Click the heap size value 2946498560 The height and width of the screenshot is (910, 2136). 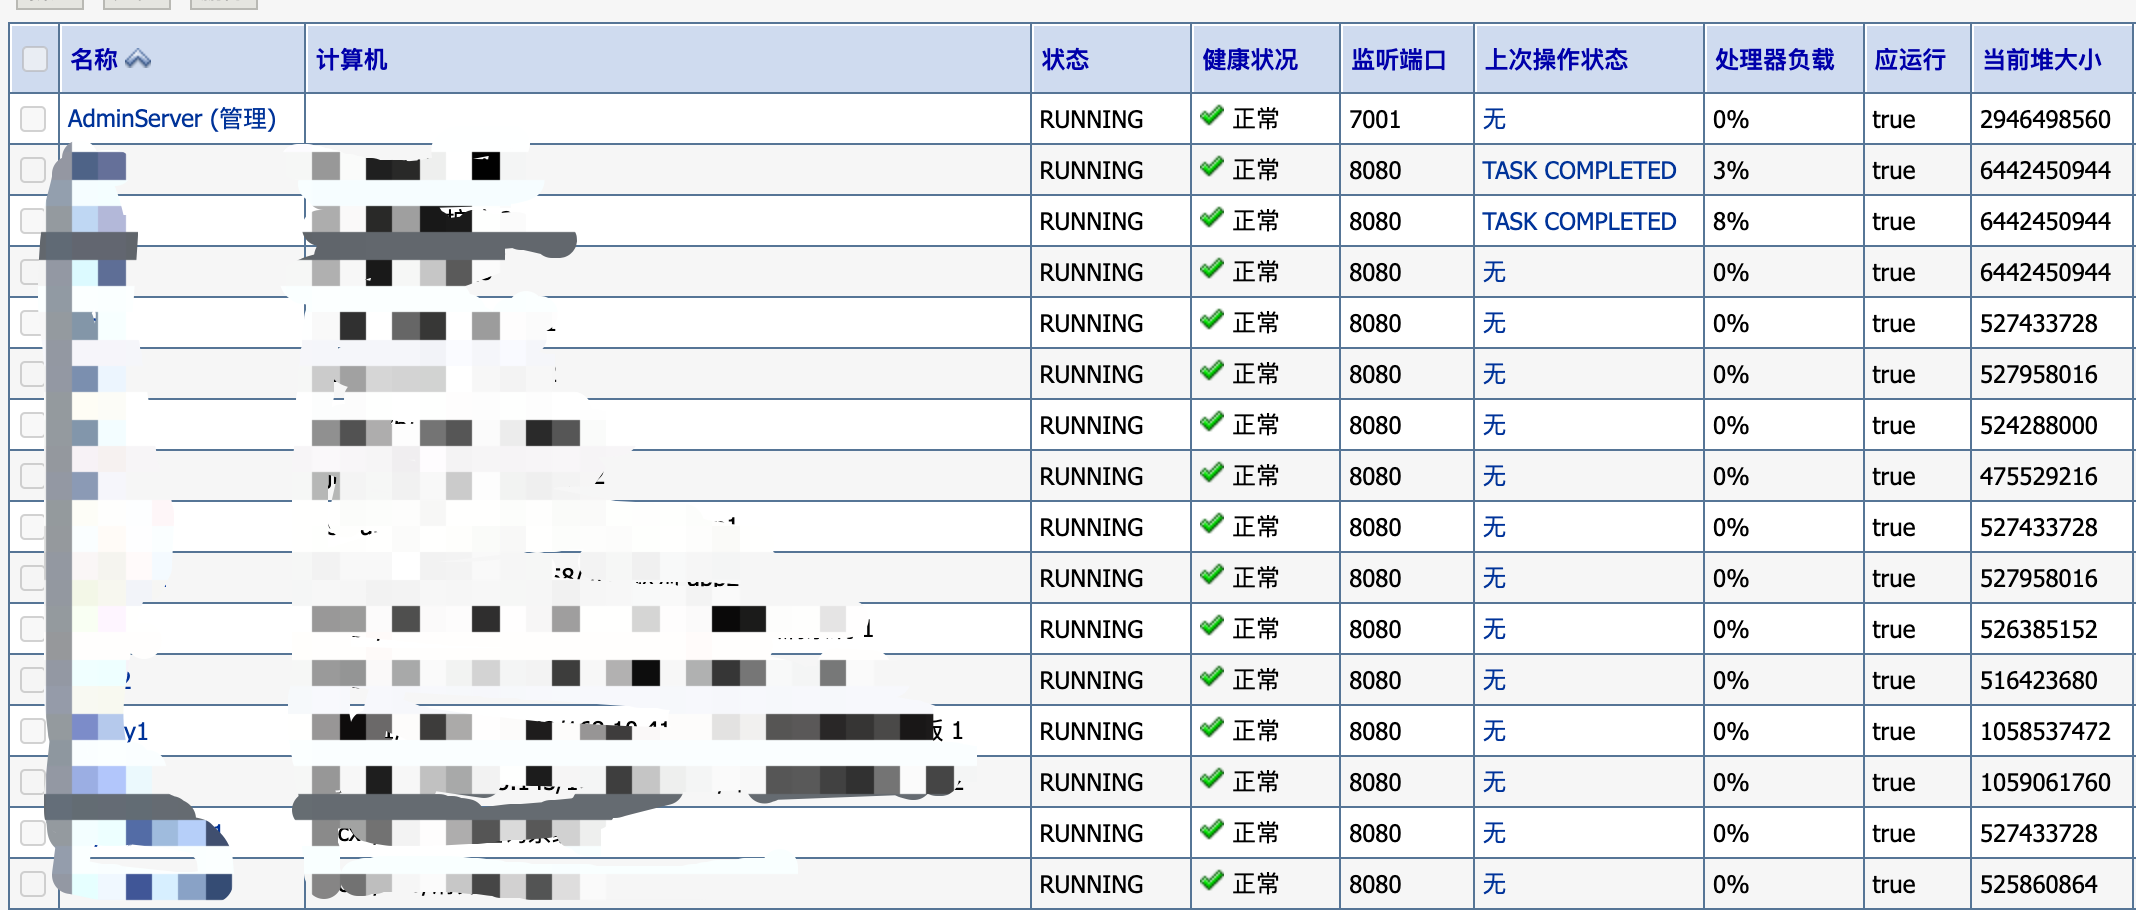(x=2045, y=120)
